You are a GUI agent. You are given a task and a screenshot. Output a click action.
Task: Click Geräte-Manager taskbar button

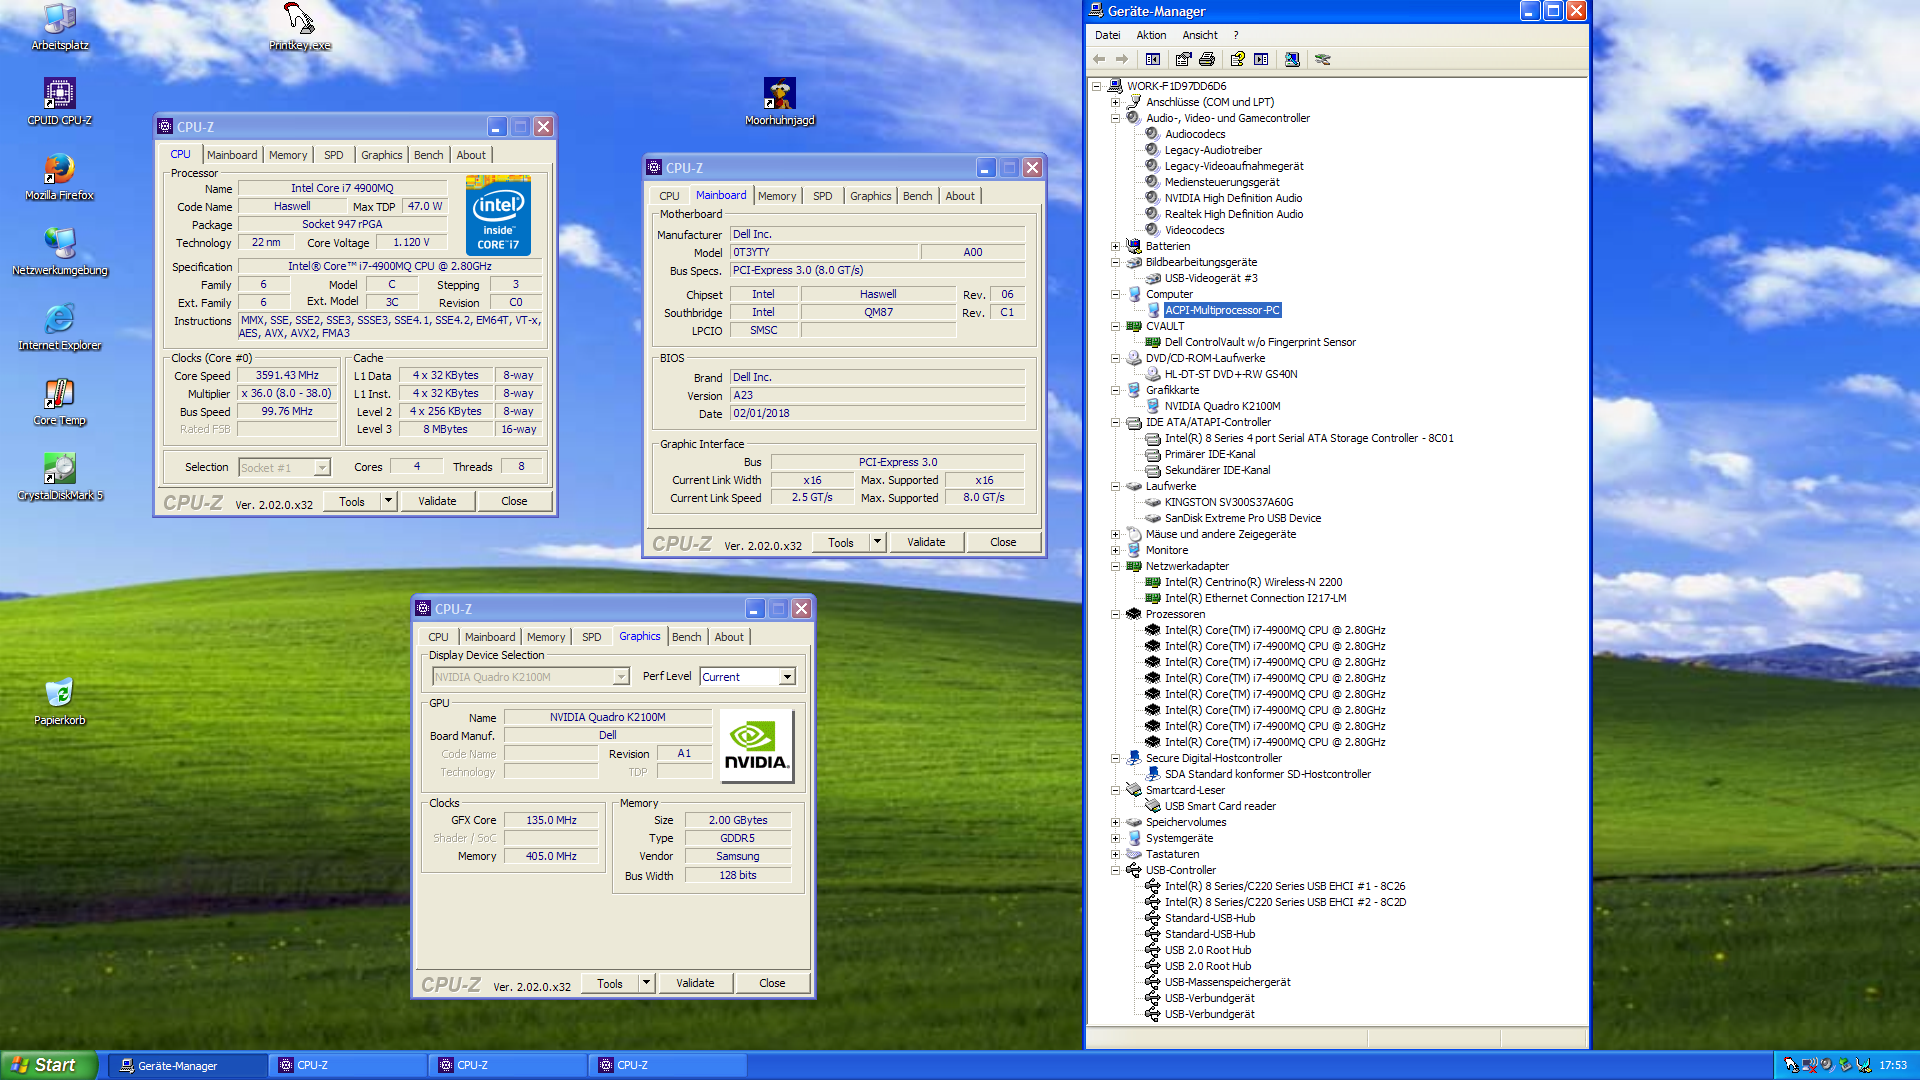(188, 1065)
